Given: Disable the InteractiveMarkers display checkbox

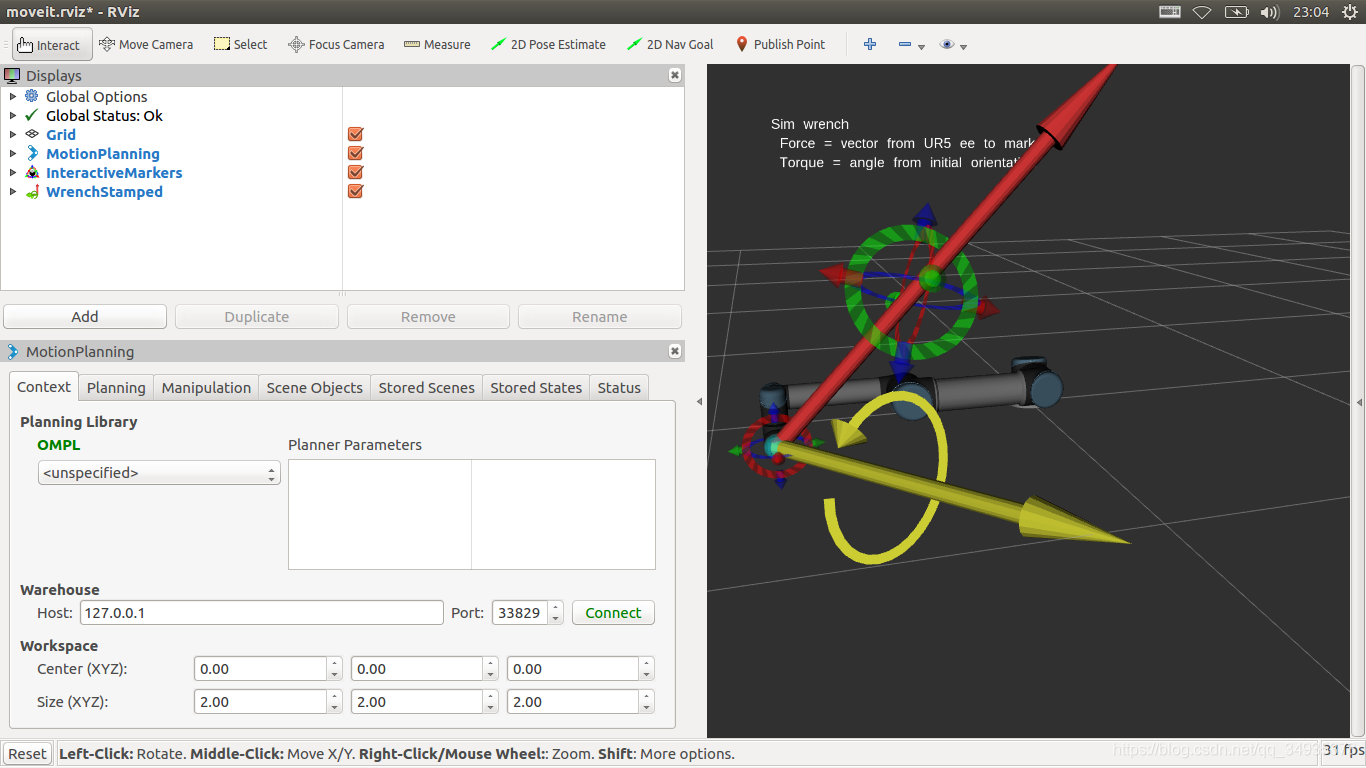Looking at the screenshot, I should point(355,172).
